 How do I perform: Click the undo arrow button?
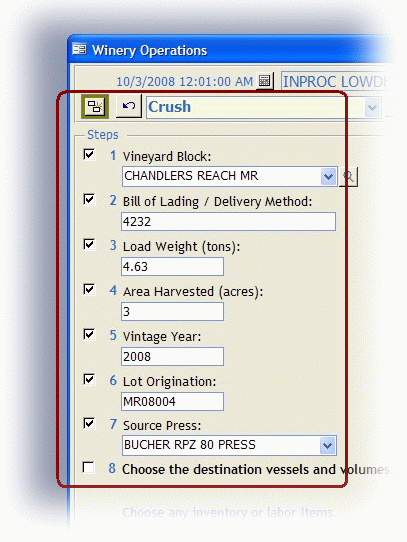129,106
